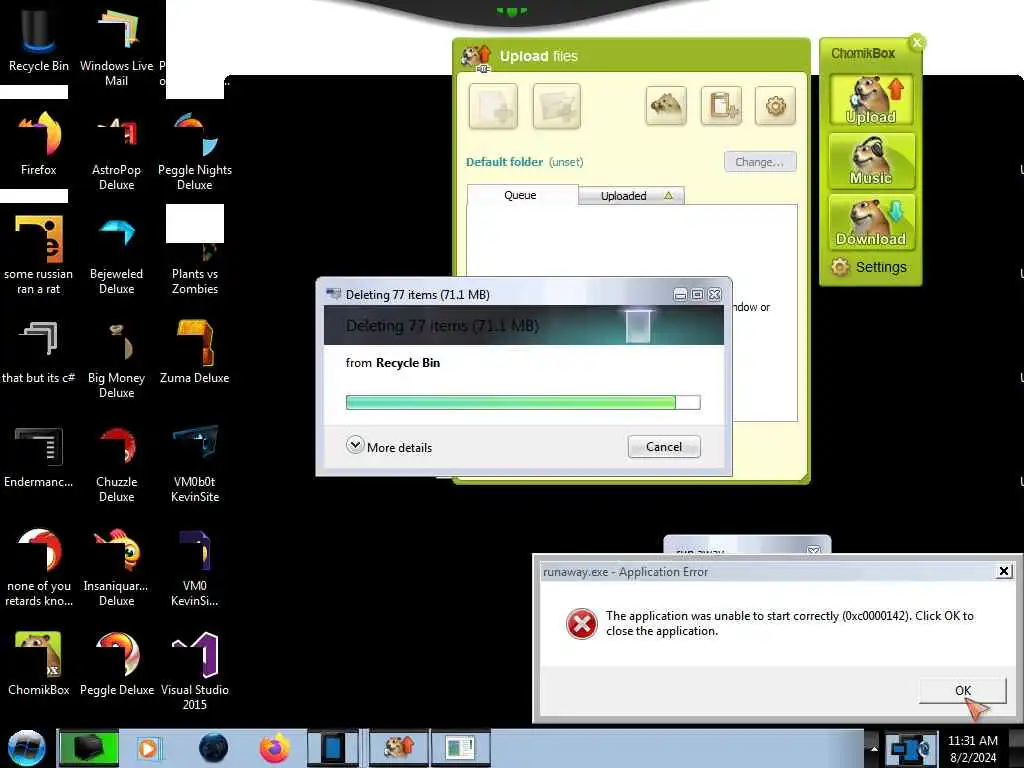1024x768 pixels.
Task: Open Upload in the ChomikBox panel
Action: click(871, 100)
